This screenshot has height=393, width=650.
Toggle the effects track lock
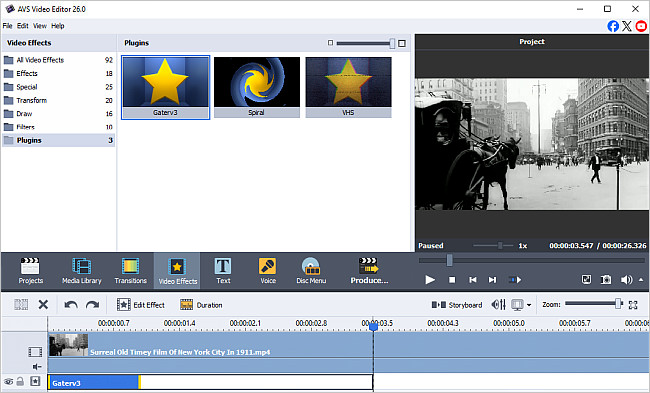20,381
